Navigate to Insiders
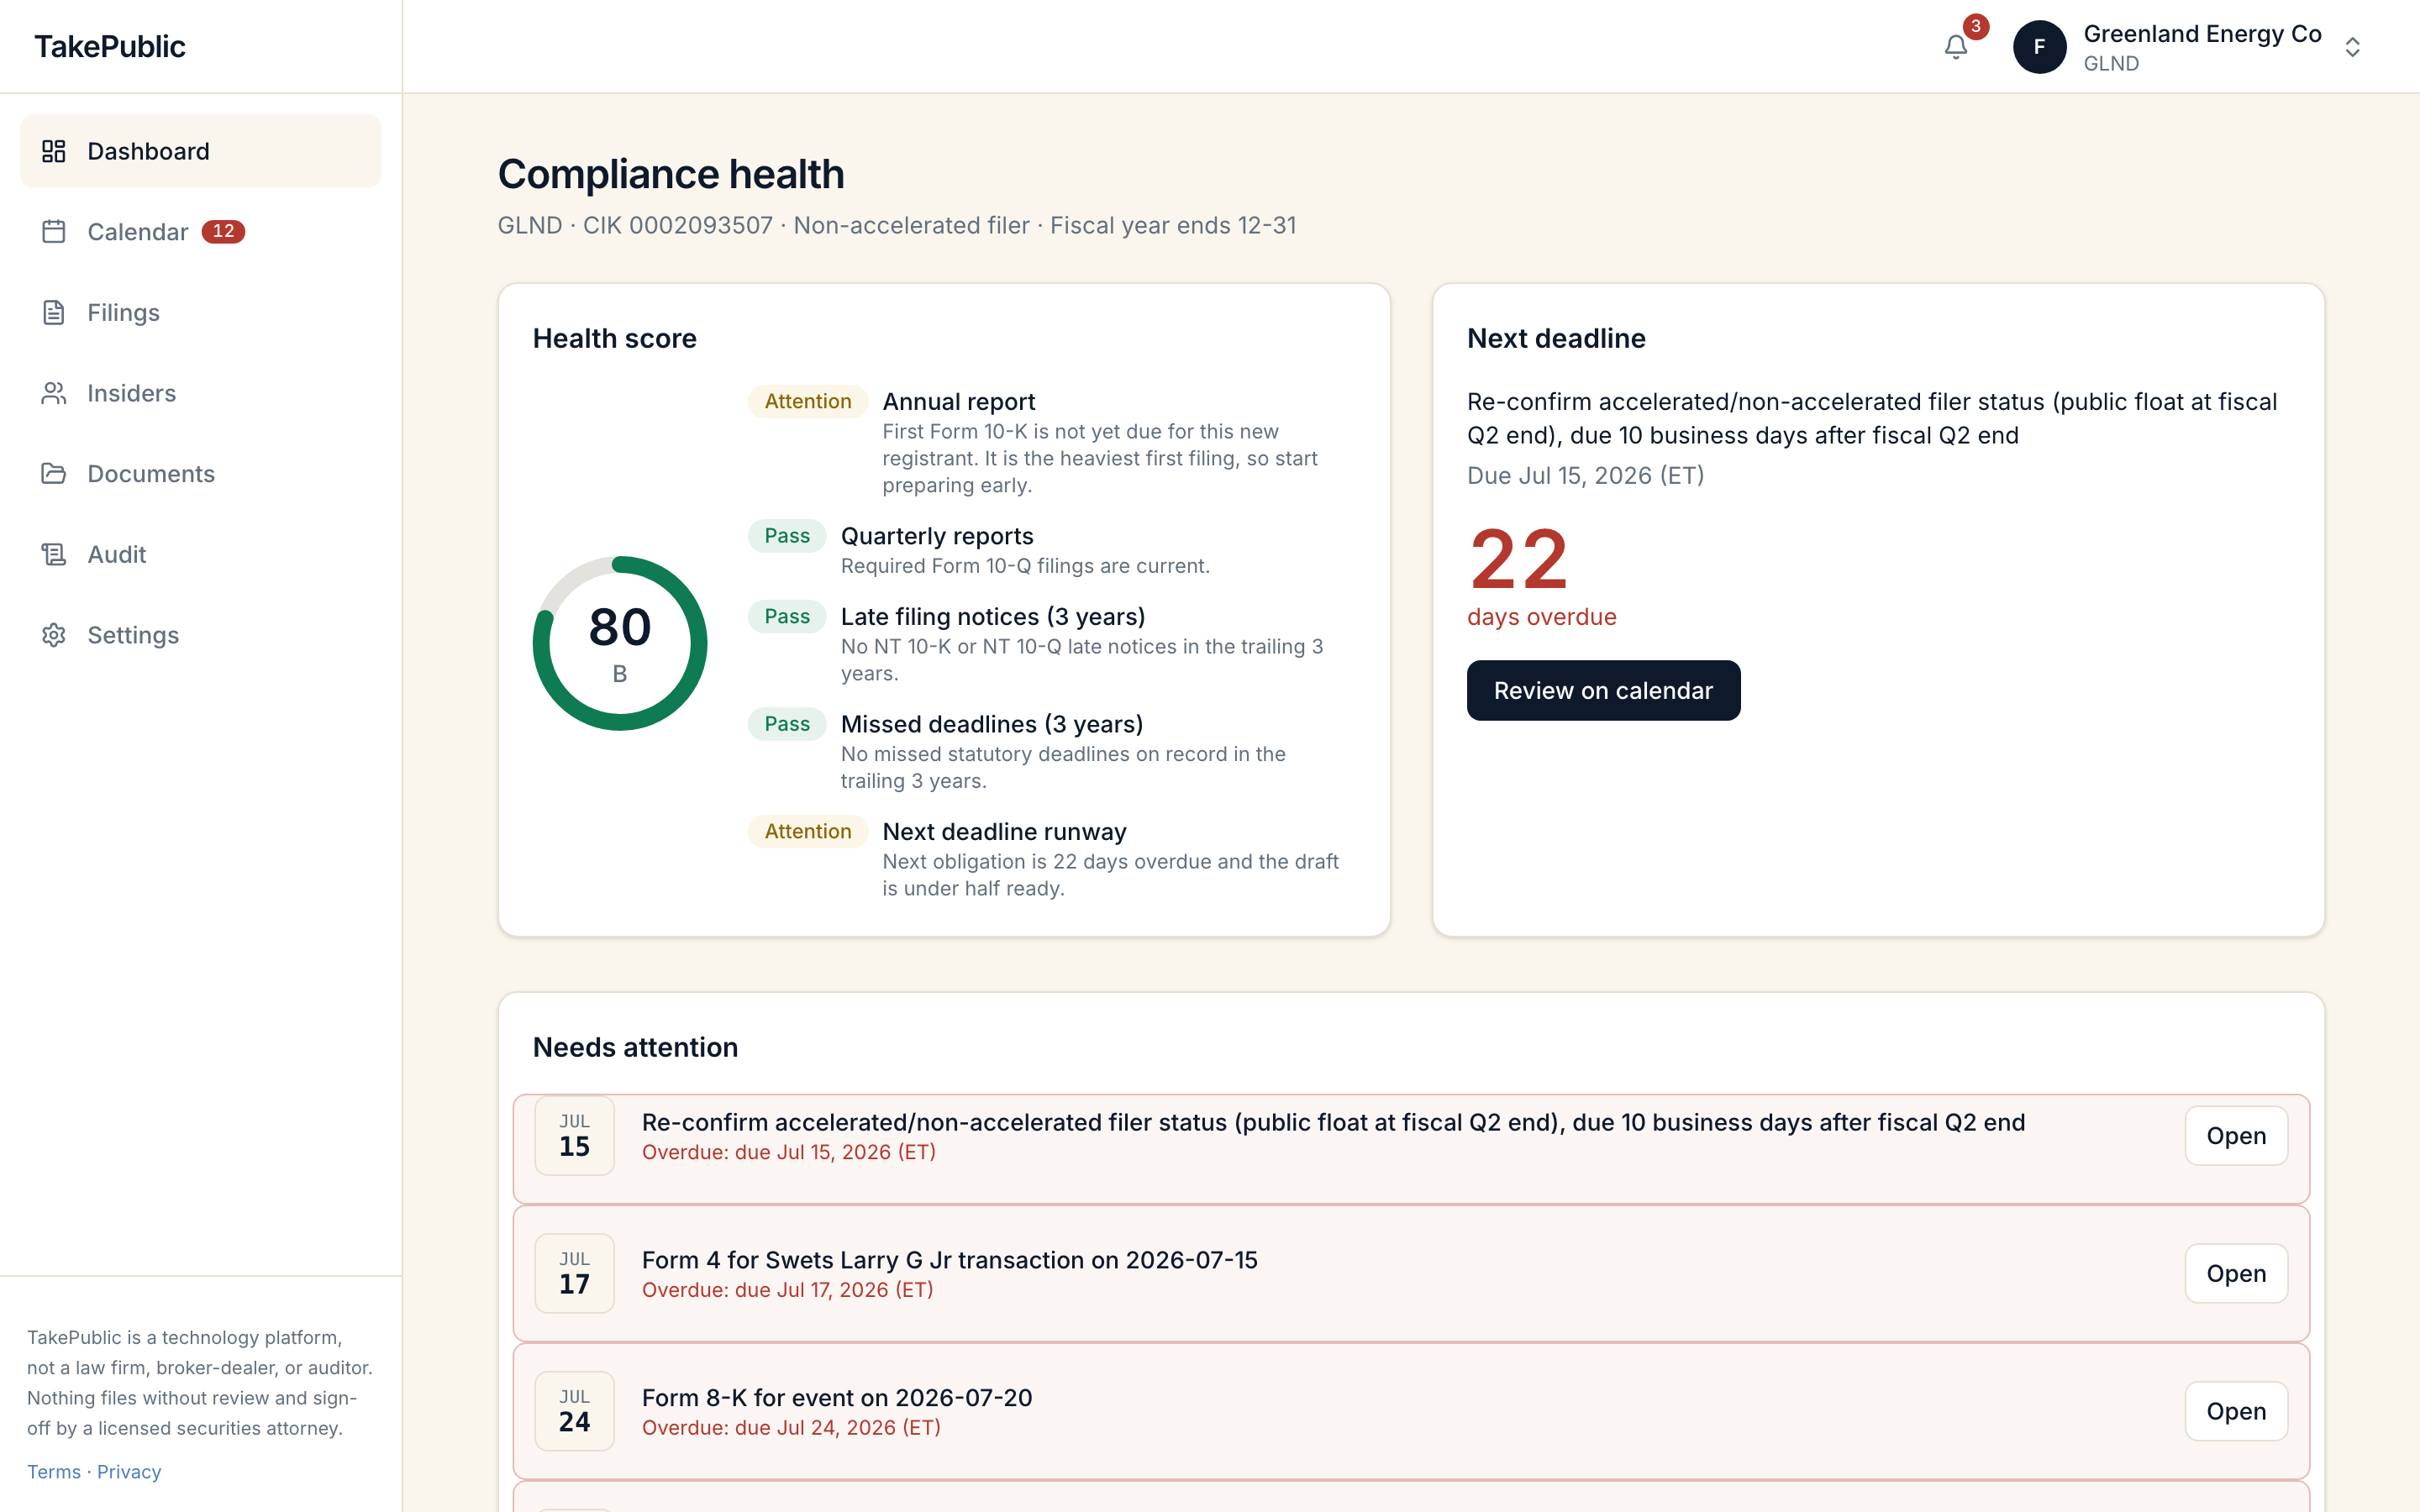 (201, 393)
